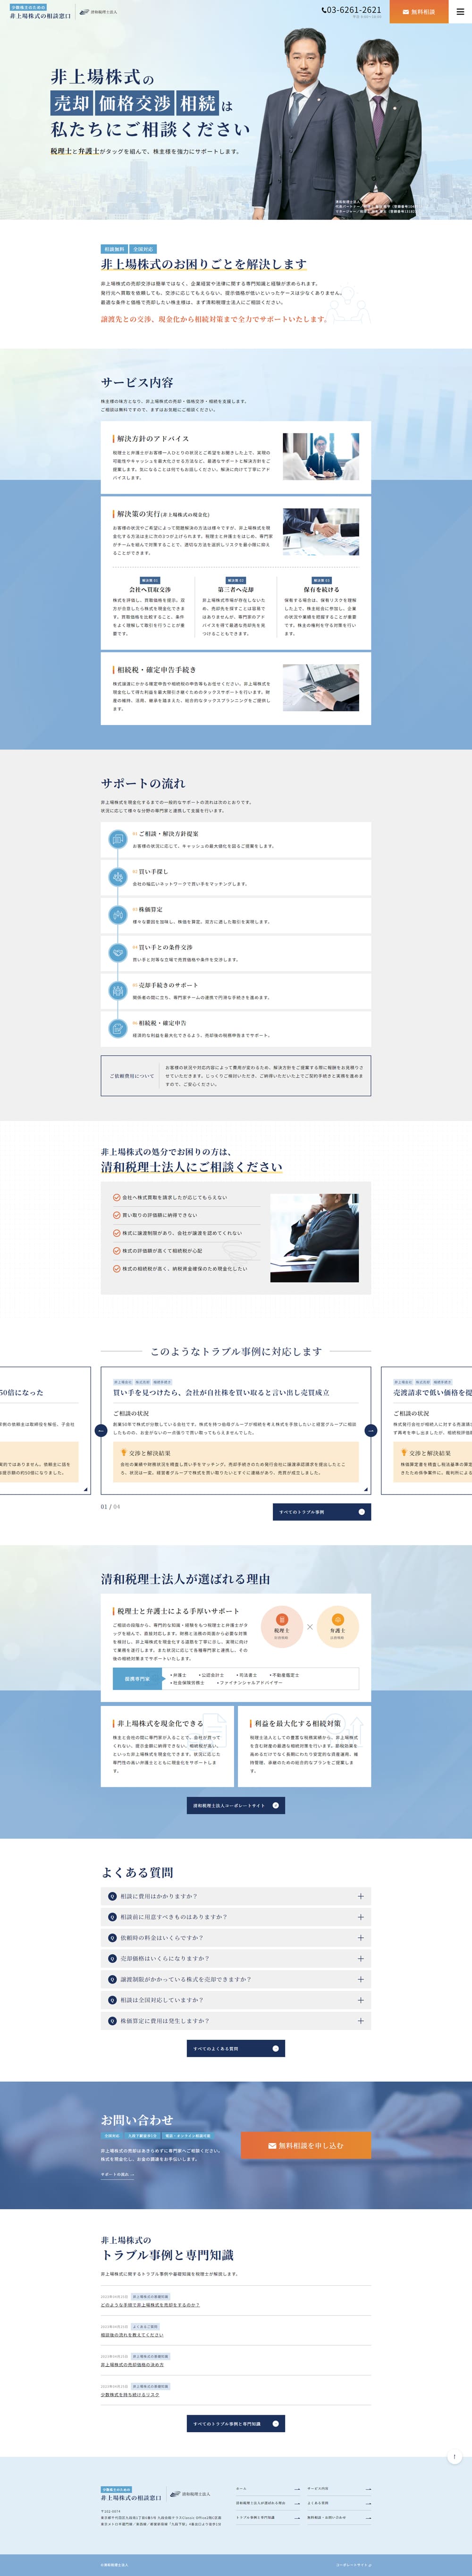
Task: Click Q icon beside 相談に費用はかかりますか？
Action: pos(113,1896)
